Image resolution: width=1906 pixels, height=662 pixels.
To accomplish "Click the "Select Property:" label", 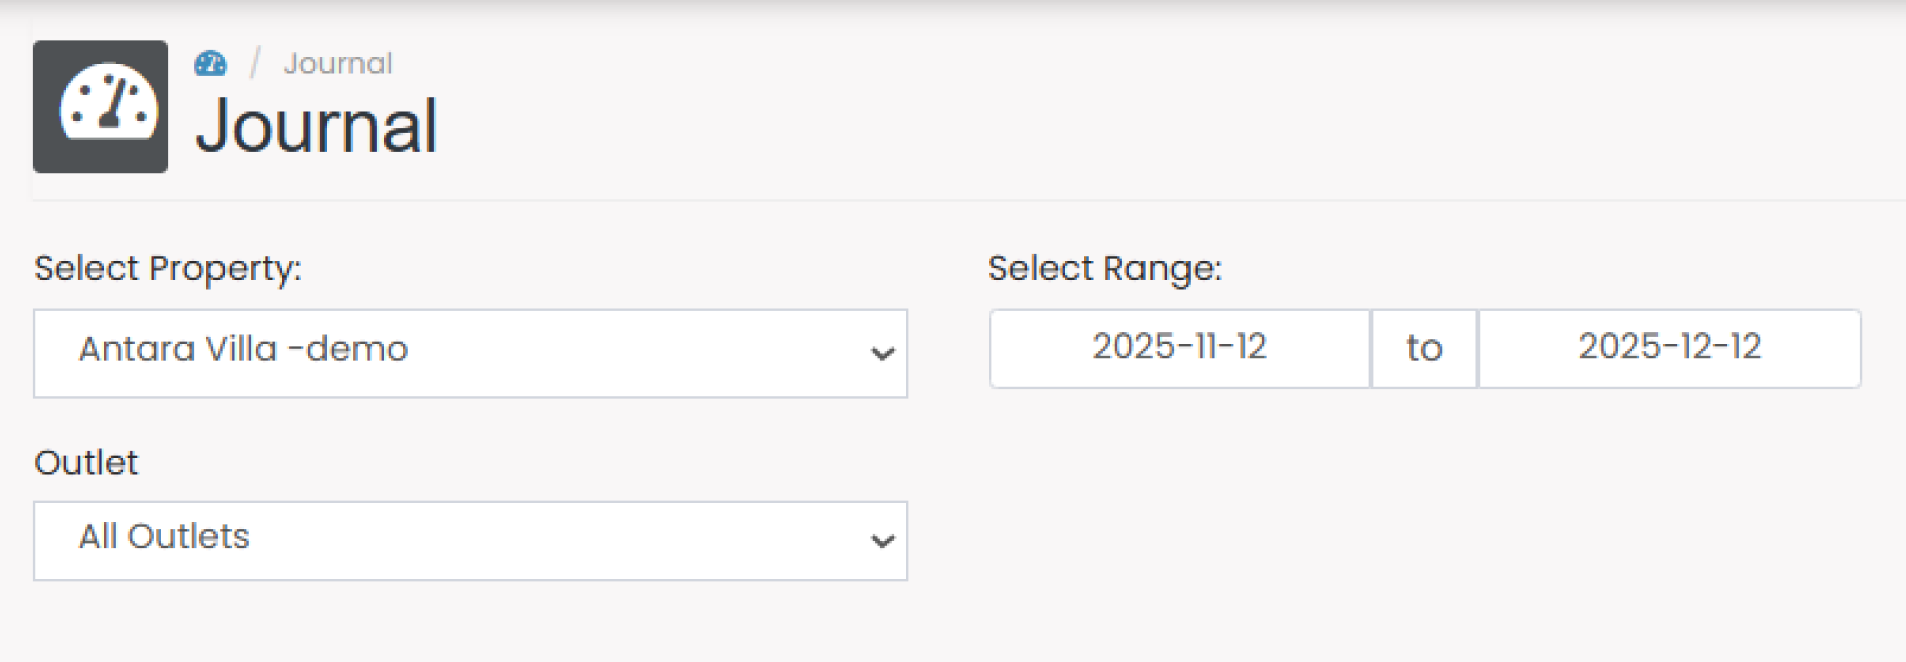I will pos(168,268).
